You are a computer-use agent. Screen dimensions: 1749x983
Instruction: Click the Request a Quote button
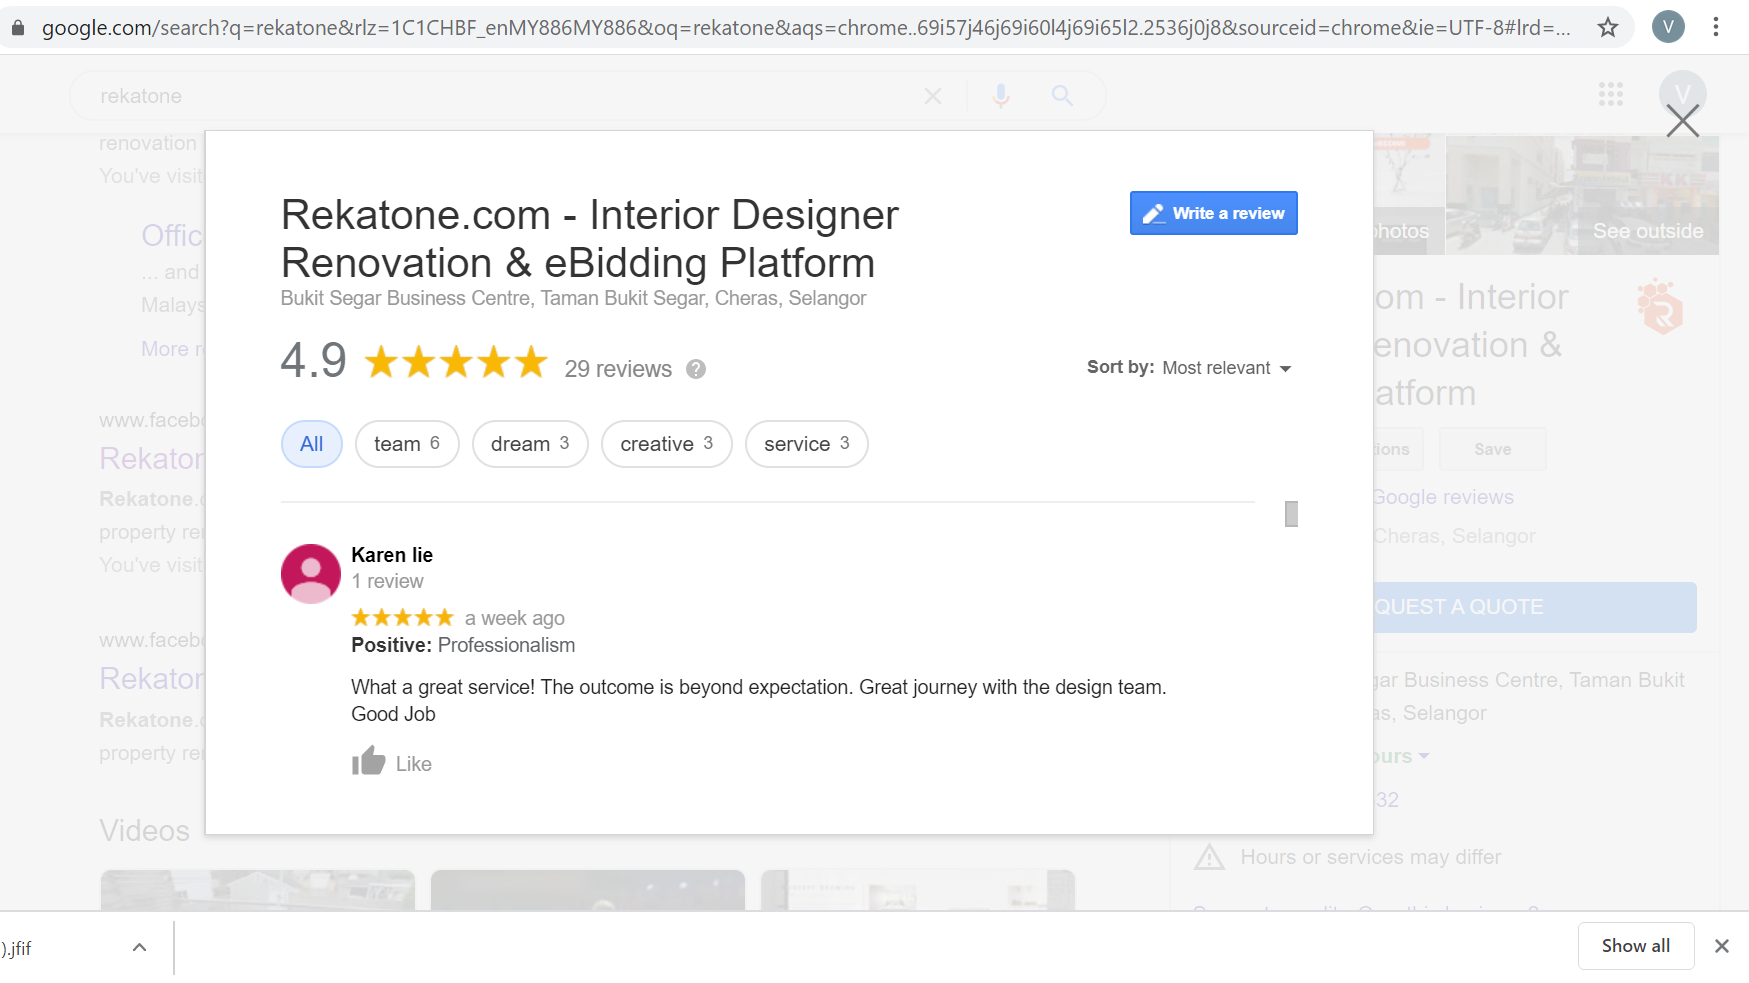pos(1535,607)
